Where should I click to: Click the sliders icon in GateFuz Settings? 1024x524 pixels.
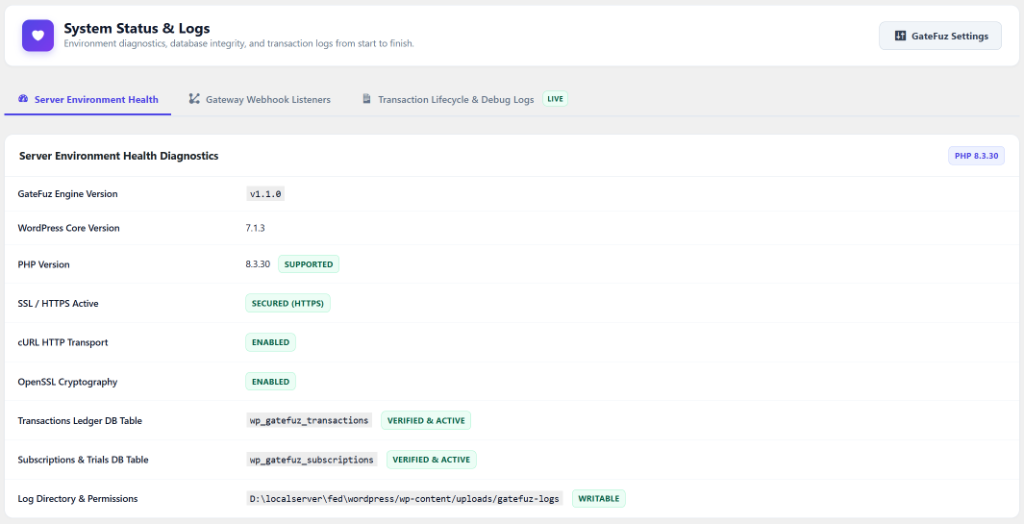900,36
